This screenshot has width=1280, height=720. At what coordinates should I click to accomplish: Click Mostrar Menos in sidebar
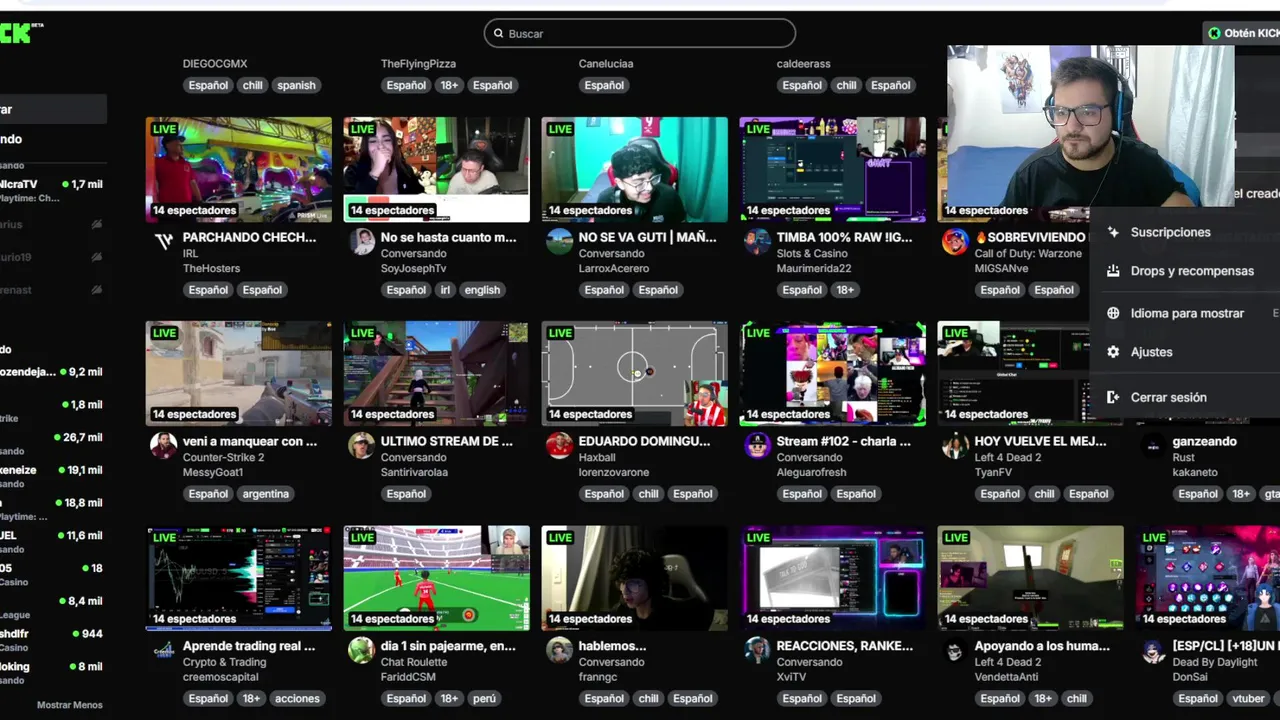pyautogui.click(x=70, y=705)
